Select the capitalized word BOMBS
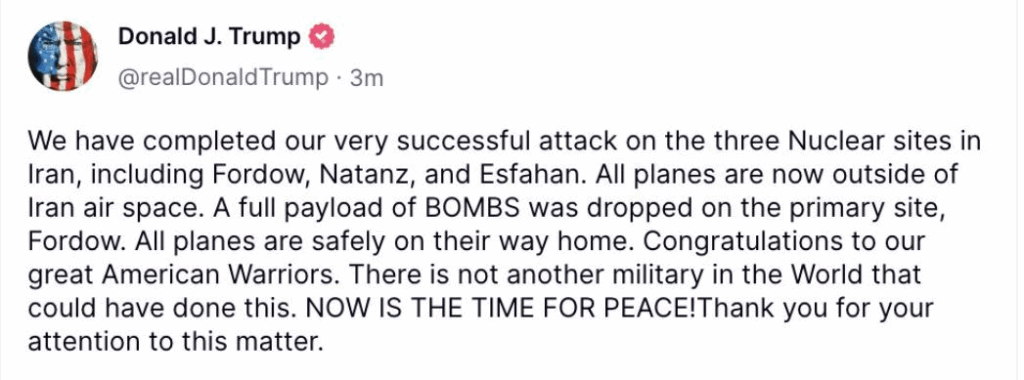The height and width of the screenshot is (380, 1024). (x=472, y=208)
